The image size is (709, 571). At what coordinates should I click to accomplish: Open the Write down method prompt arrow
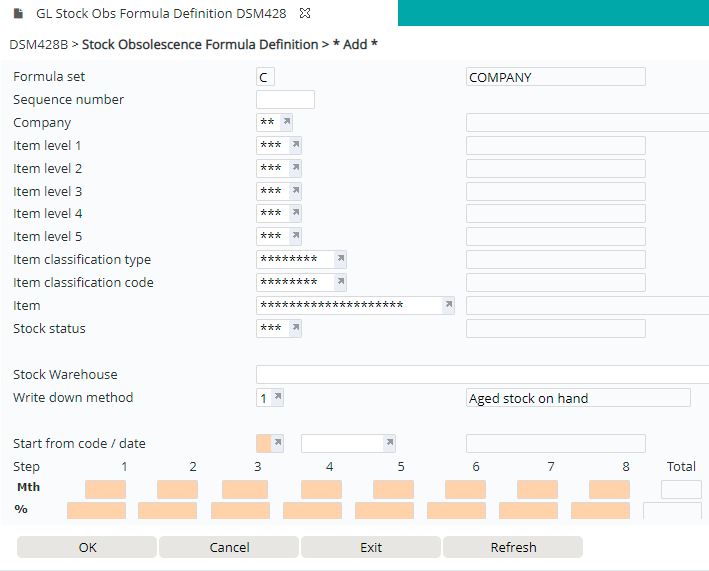[x=278, y=397]
